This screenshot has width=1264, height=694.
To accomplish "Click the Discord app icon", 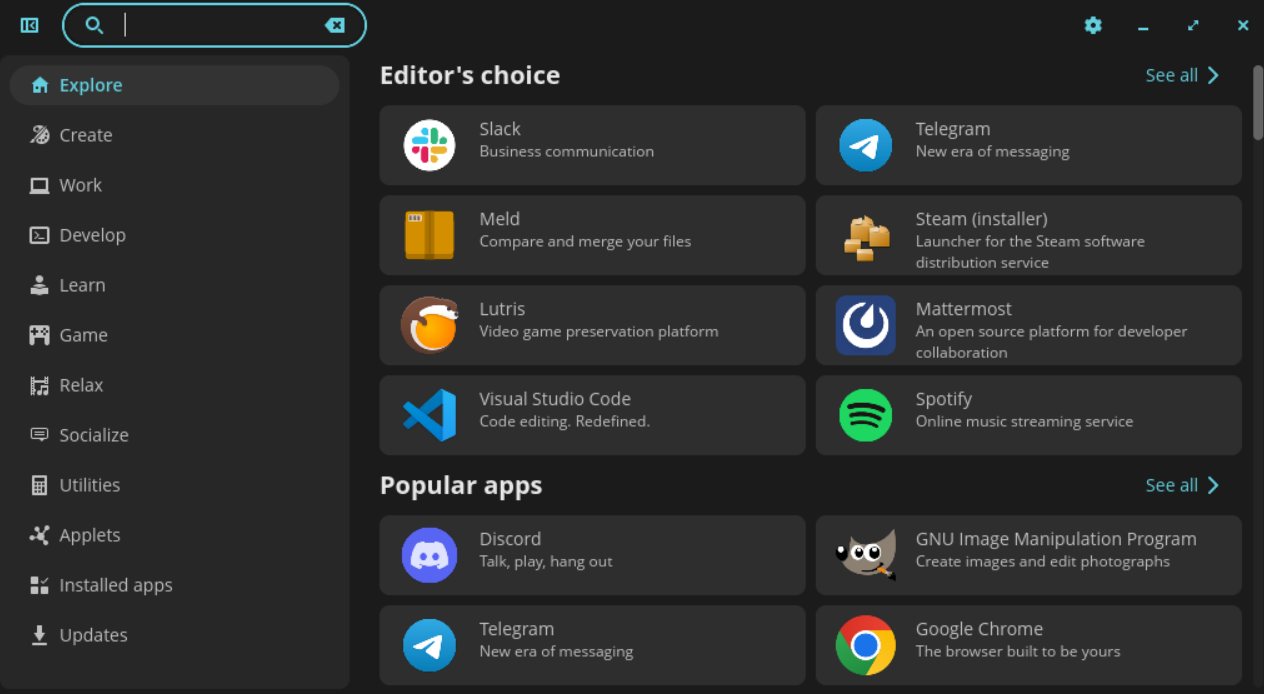I will 429,555.
